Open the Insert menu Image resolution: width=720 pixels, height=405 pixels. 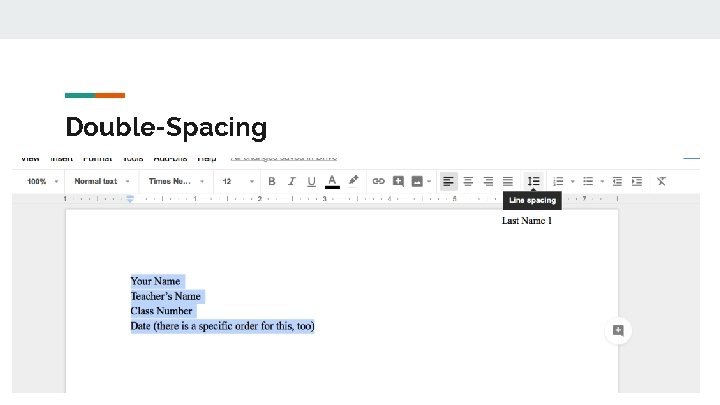click(62, 158)
